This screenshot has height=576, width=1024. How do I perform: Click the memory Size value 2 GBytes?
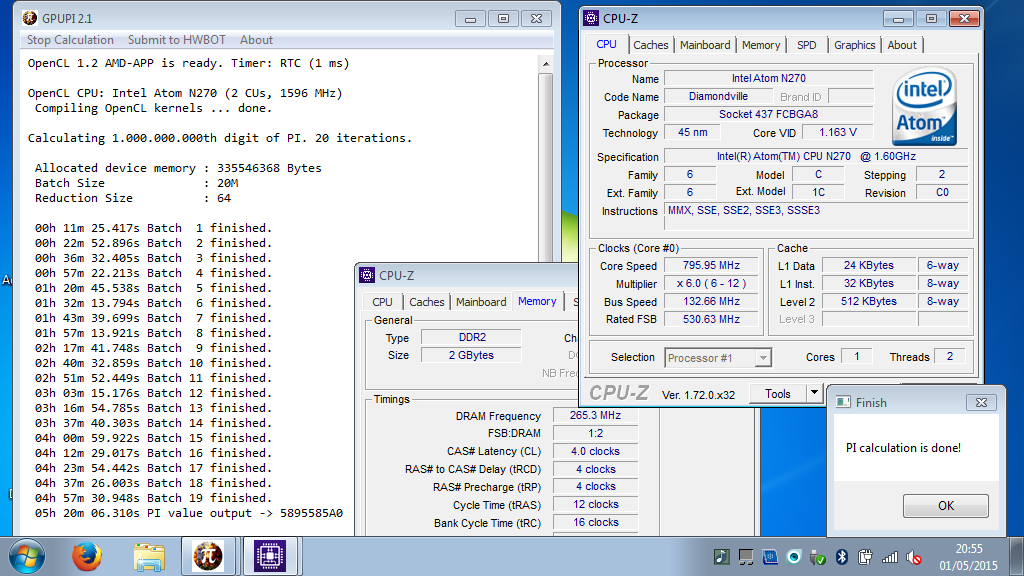click(472, 355)
